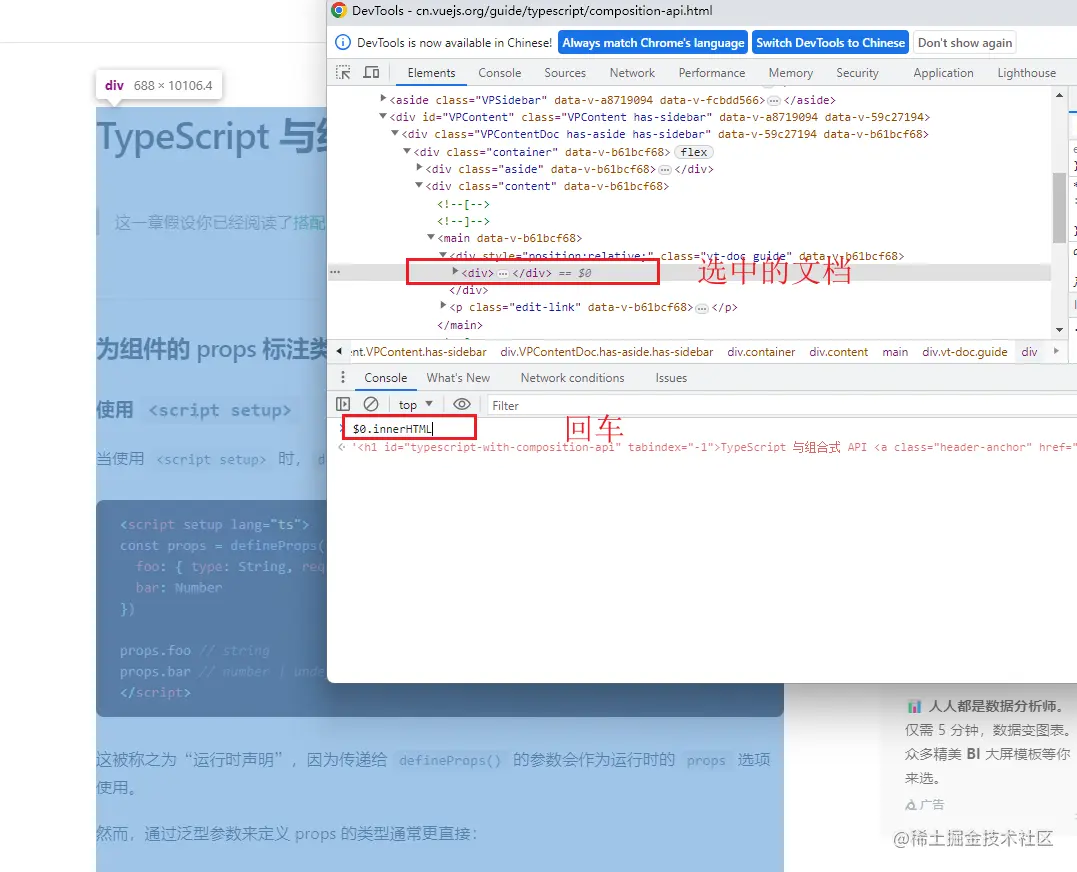Select the last div breadcrumb
This screenshot has width=1077, height=872.
coord(1029,352)
